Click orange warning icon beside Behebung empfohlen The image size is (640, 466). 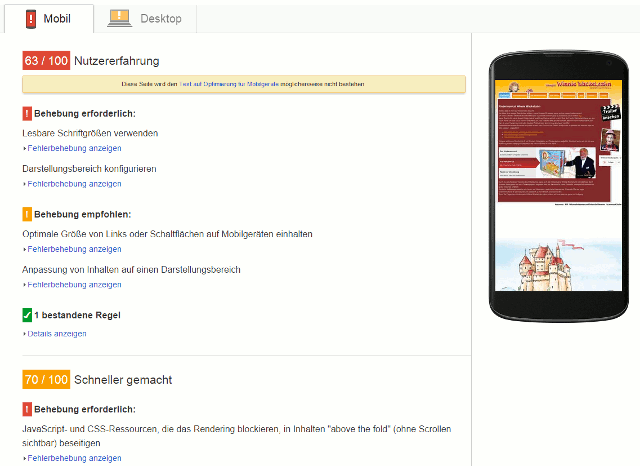click(x=27, y=214)
